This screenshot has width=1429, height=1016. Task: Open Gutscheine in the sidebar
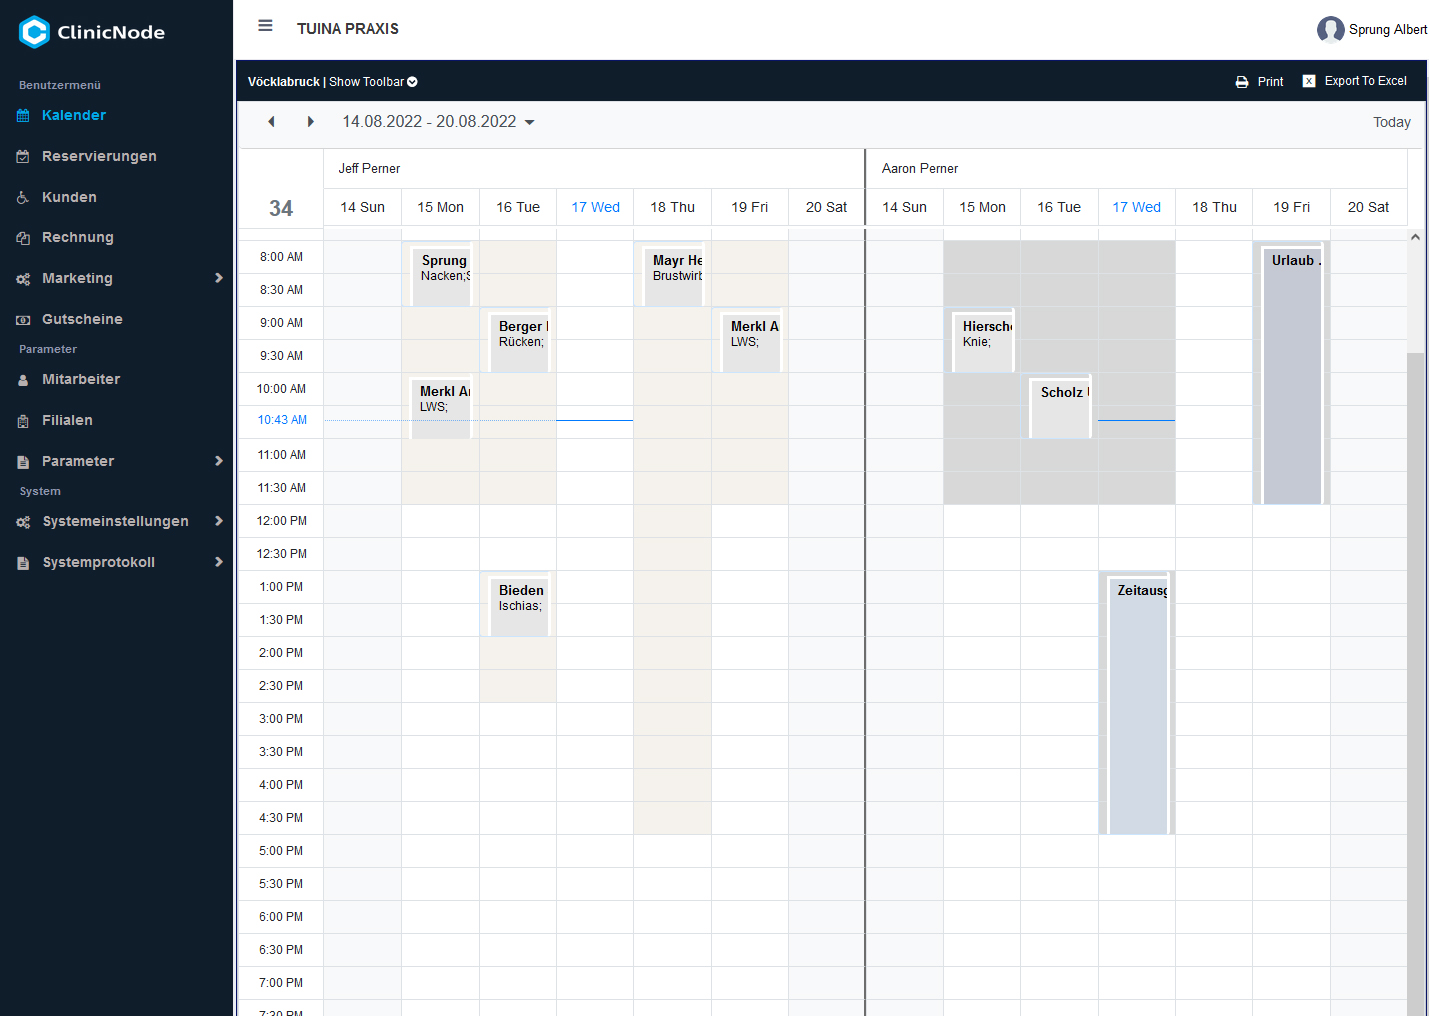(82, 319)
